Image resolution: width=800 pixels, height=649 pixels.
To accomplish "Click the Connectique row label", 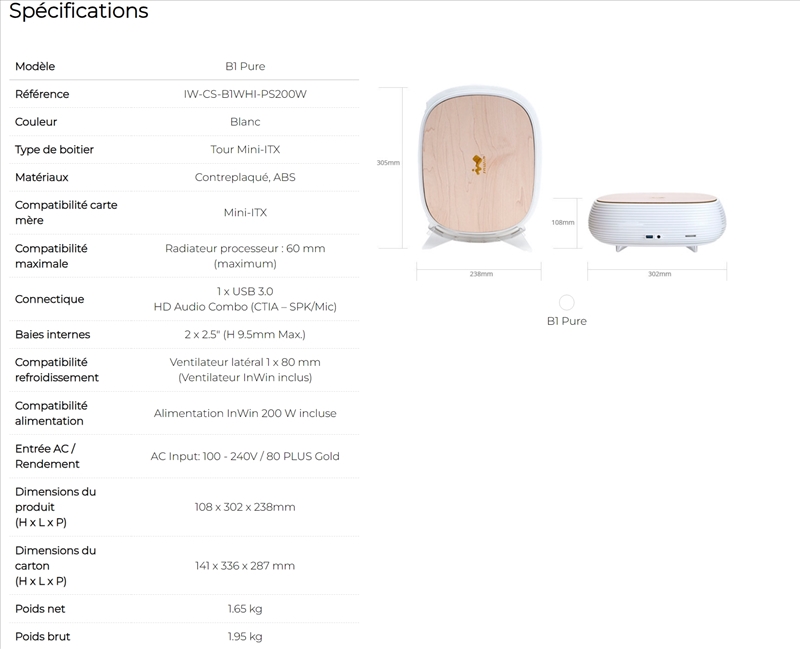I will click(x=50, y=299).
